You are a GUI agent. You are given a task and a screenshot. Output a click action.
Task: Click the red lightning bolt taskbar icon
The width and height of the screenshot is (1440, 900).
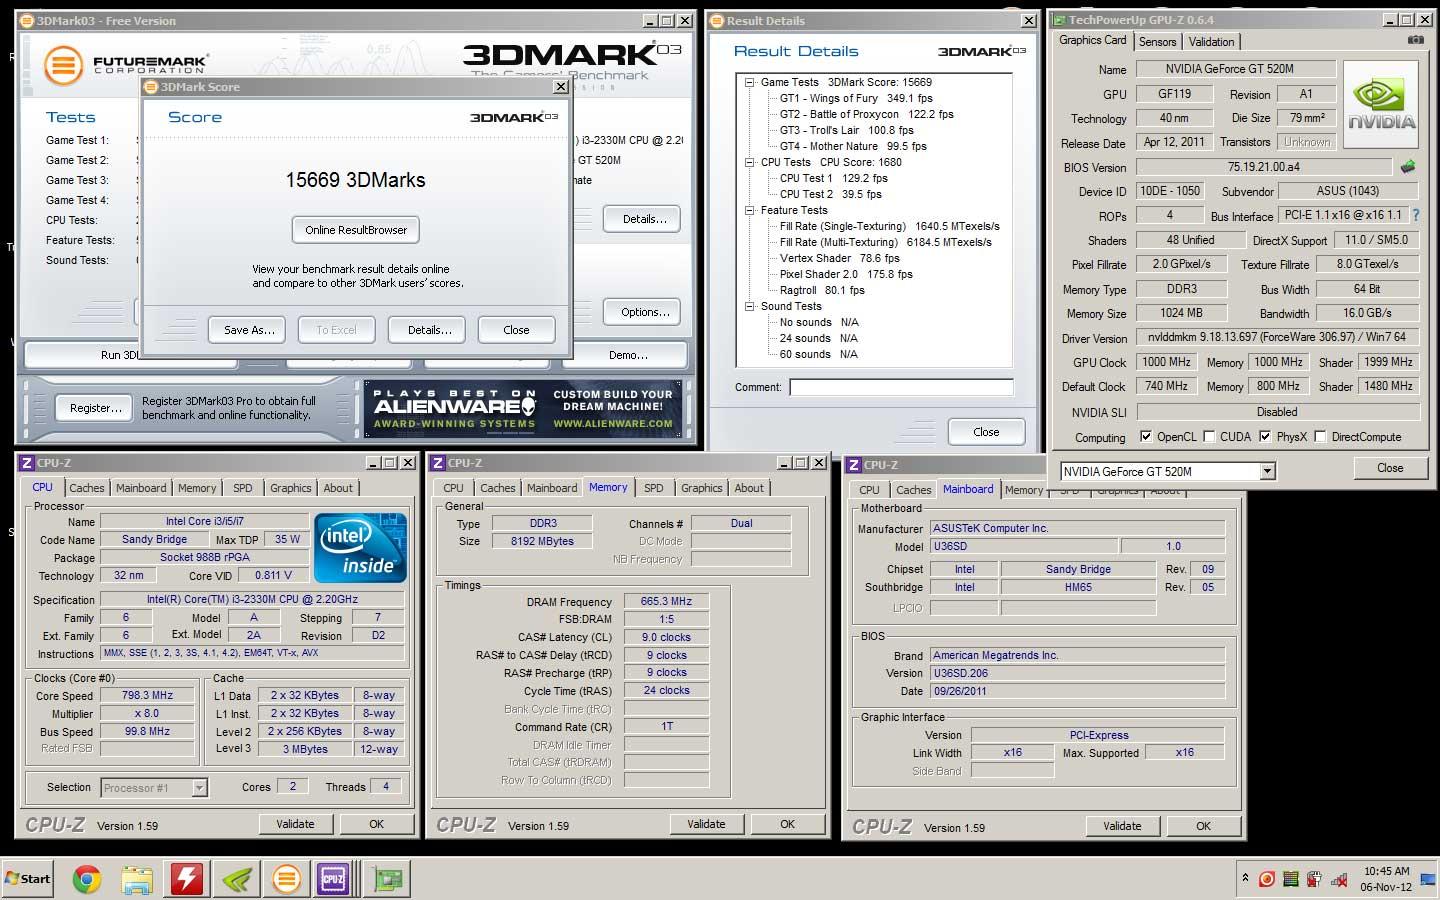pos(187,879)
